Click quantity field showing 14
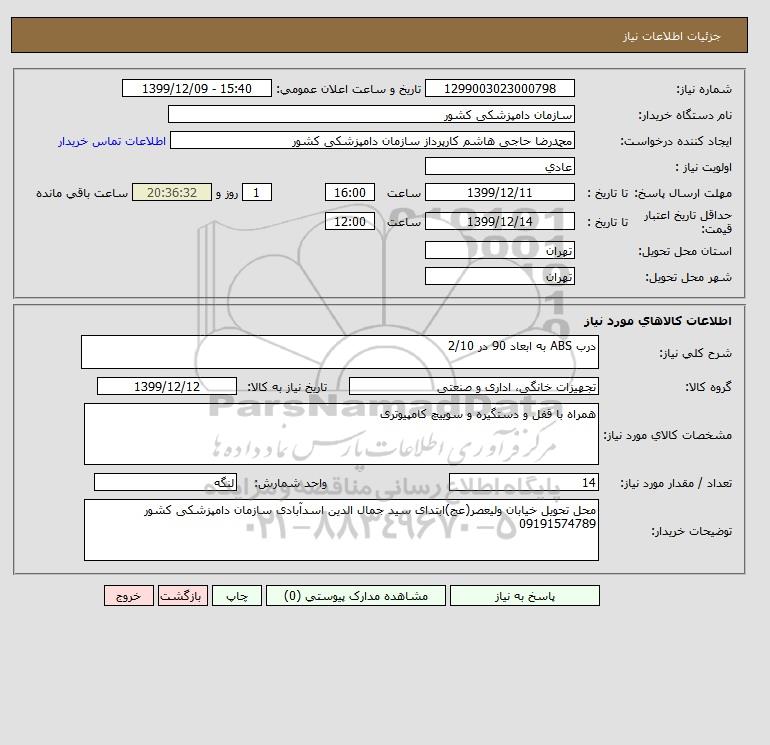The image size is (770, 745). (x=524, y=482)
